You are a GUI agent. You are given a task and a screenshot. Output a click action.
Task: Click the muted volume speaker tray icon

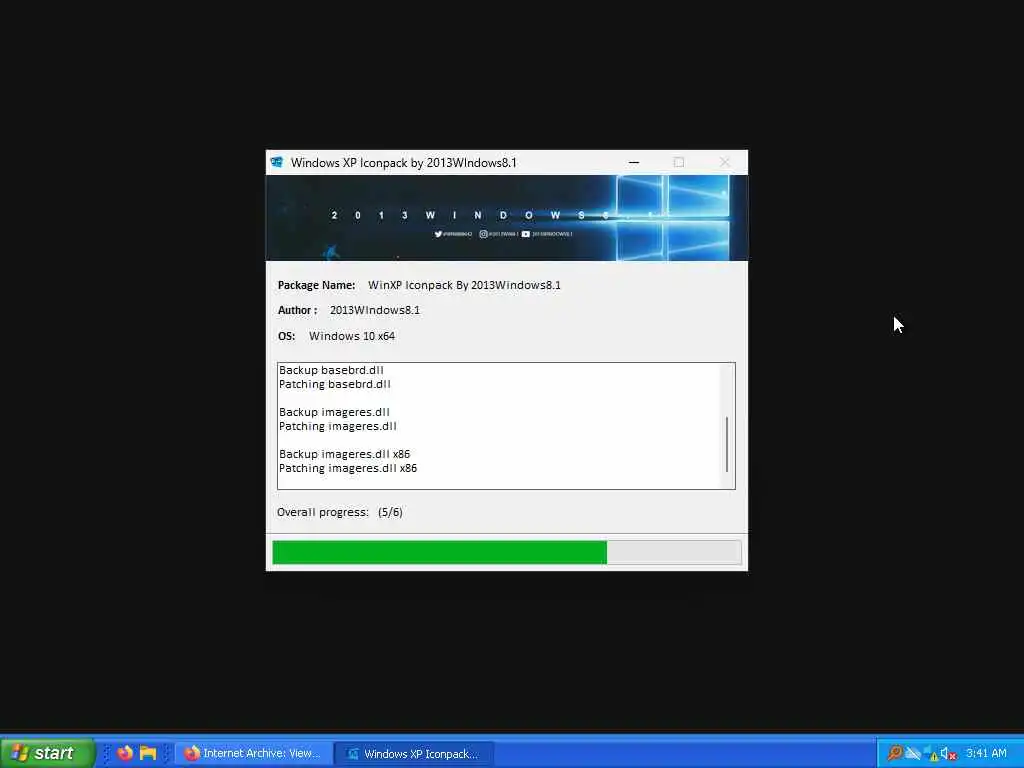[948, 754]
